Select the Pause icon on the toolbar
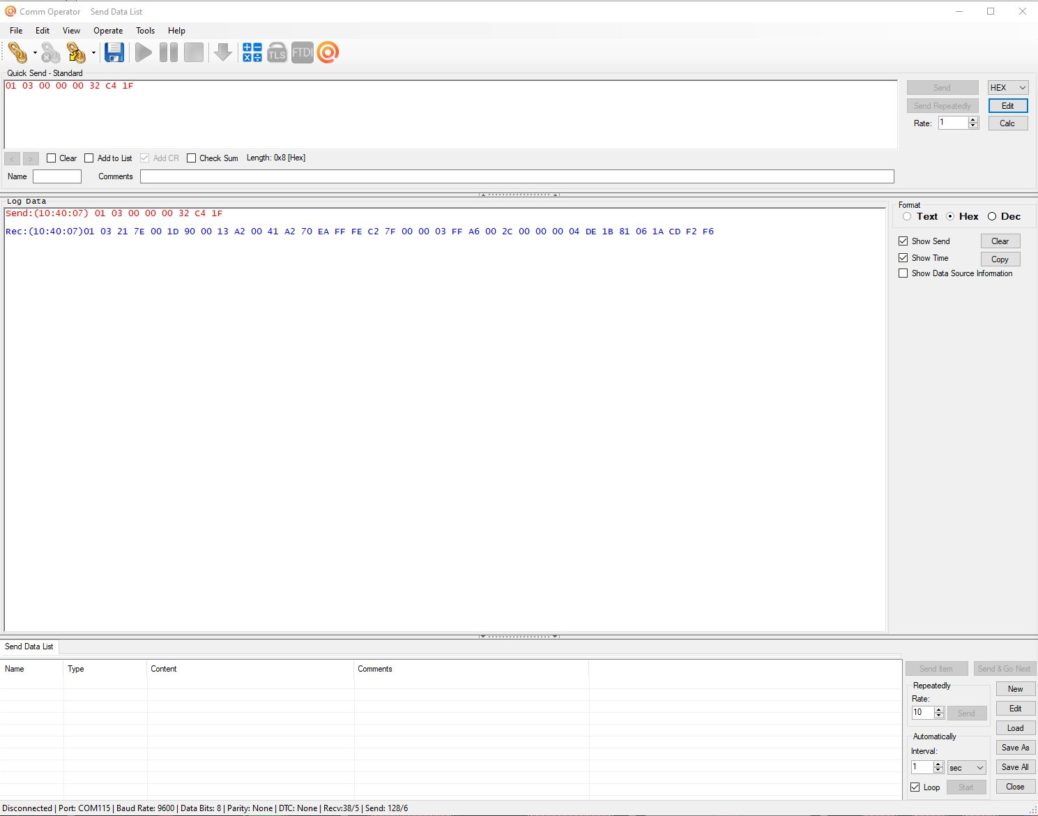 click(x=166, y=52)
